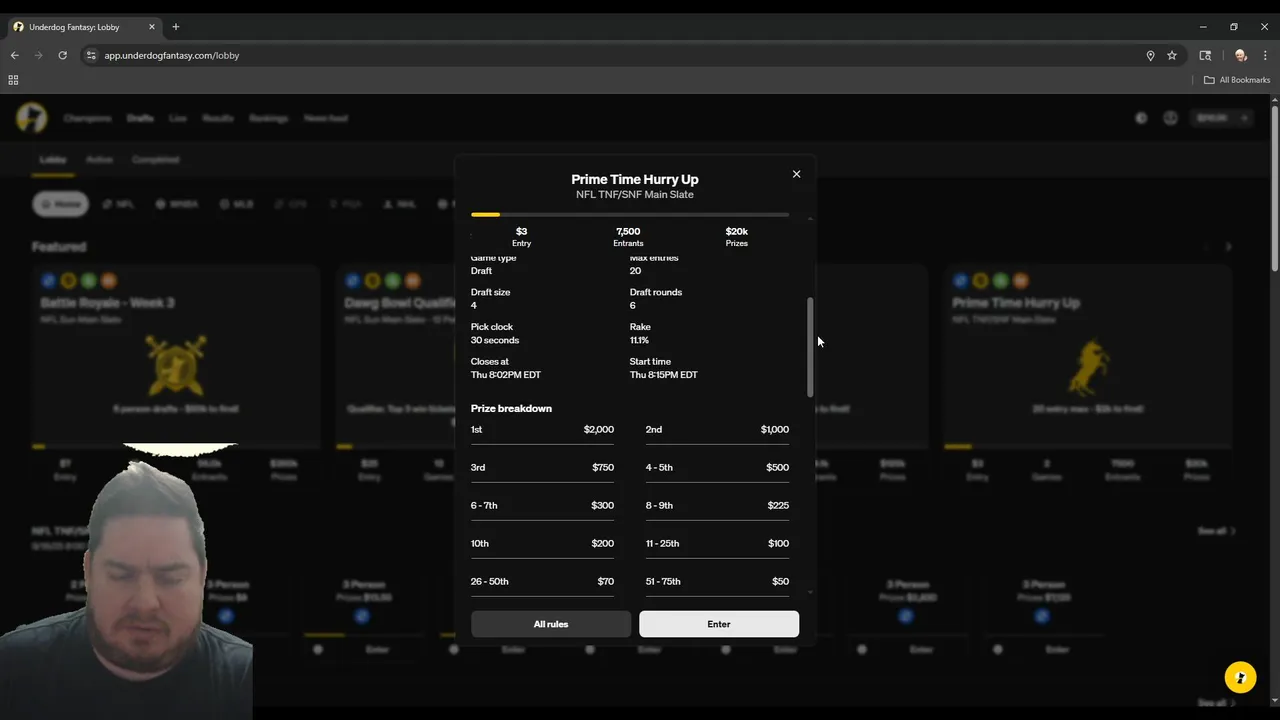This screenshot has height=720, width=1280.
Task: Open Live in the top navigation
Action: 178,118
